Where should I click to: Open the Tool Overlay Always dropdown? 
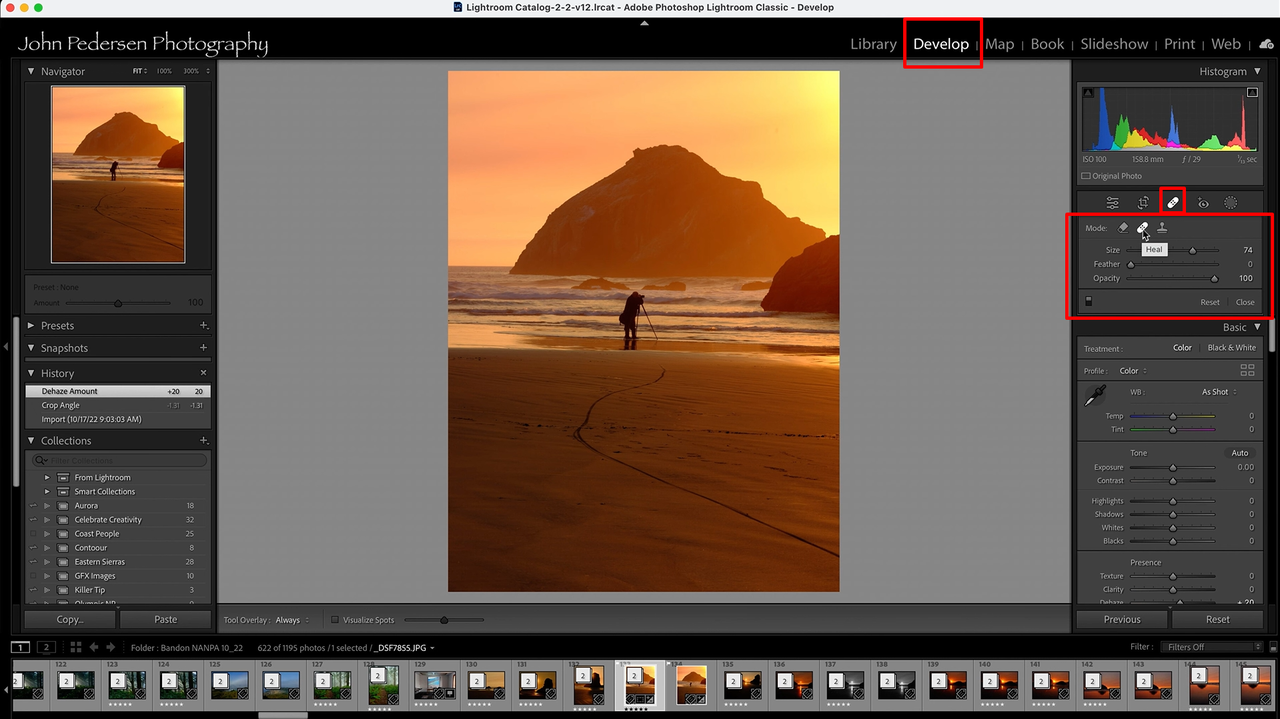coord(291,620)
